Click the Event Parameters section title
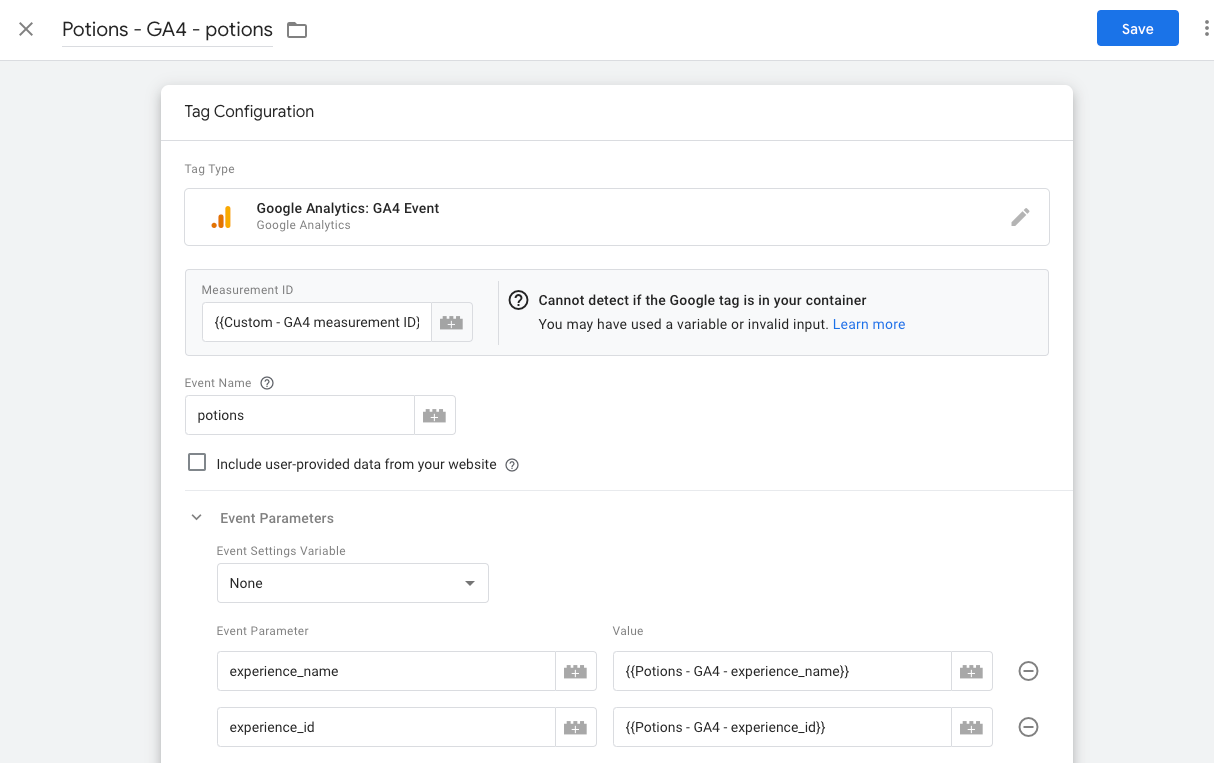Screen dimensions: 1214x763 (277, 518)
